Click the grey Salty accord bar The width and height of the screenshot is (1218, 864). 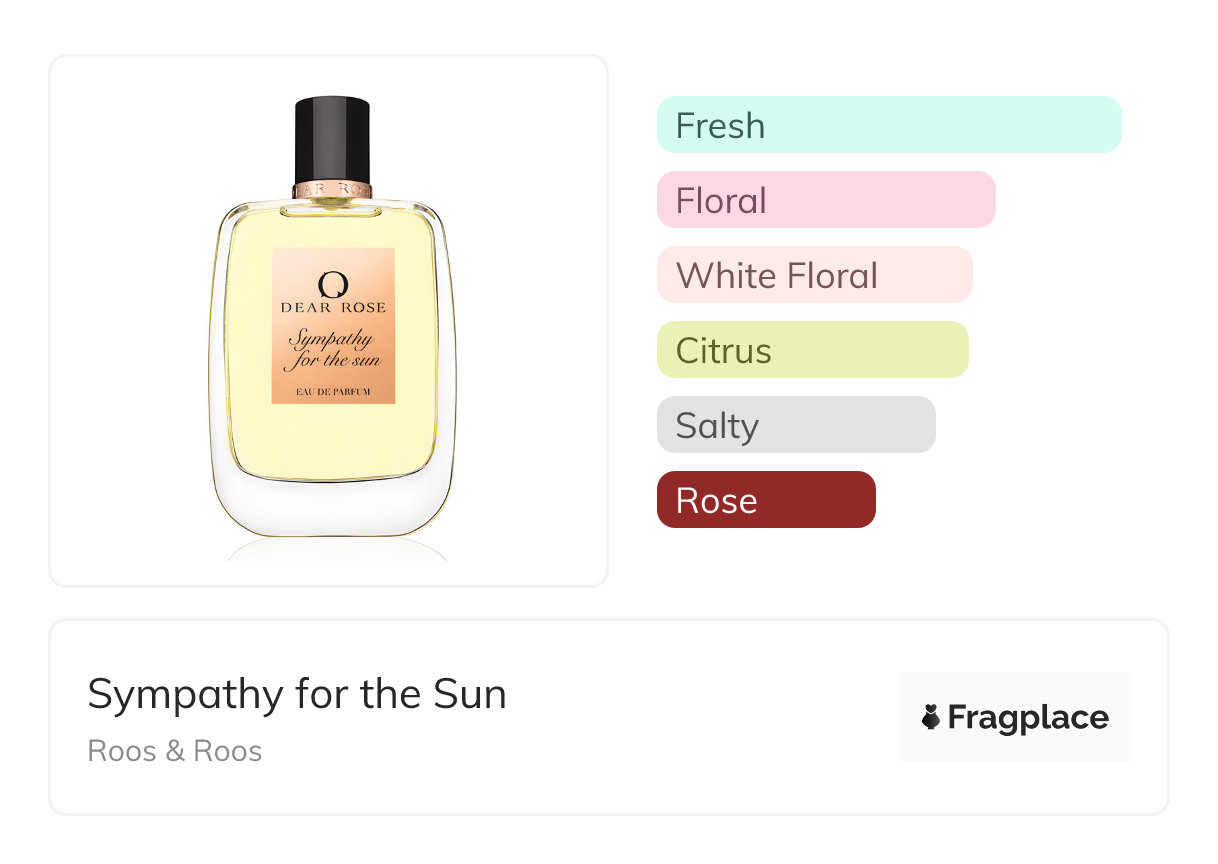(x=796, y=425)
